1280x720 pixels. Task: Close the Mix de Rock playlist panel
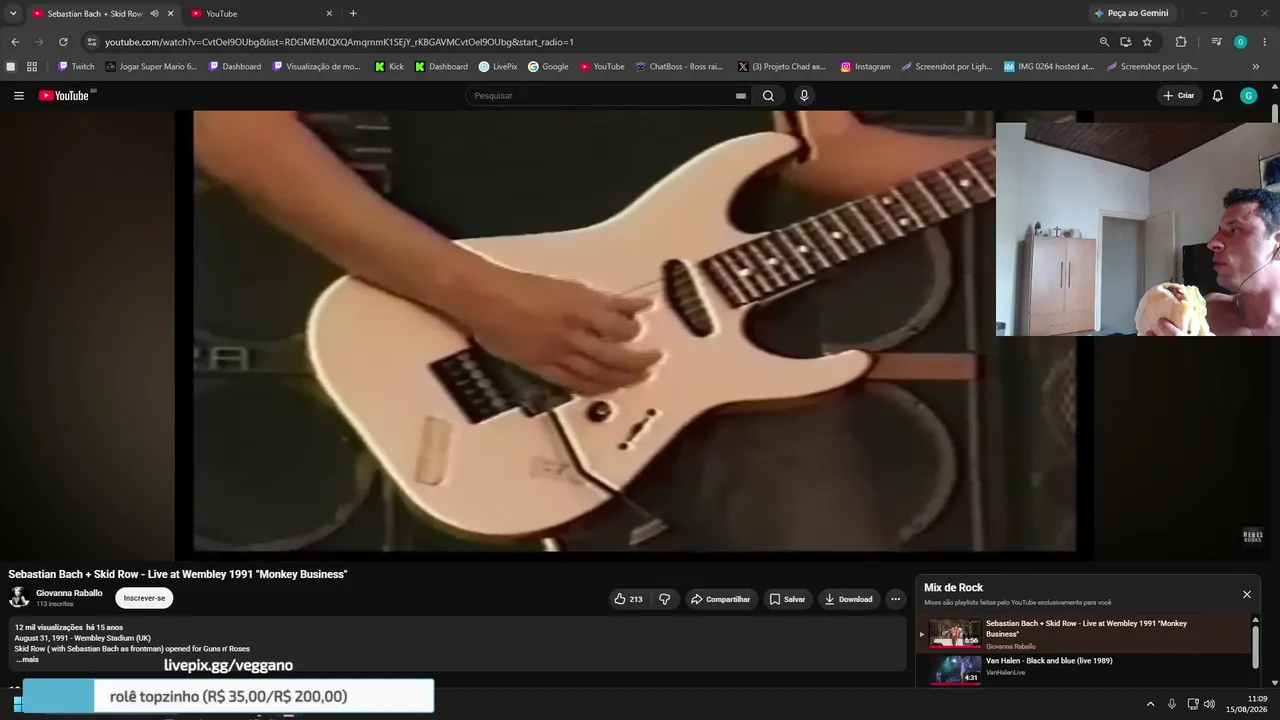coord(1247,594)
